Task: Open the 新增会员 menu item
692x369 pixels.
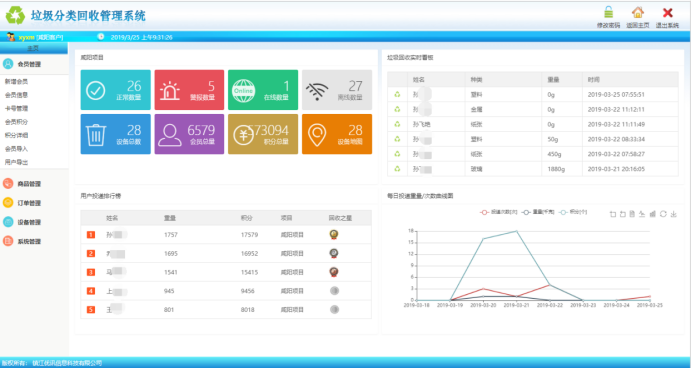Action: (16, 82)
